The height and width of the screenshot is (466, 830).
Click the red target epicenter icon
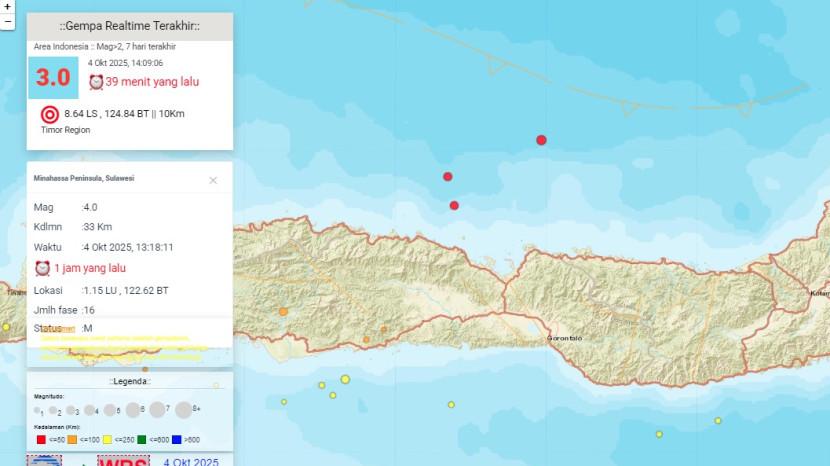coord(49,114)
